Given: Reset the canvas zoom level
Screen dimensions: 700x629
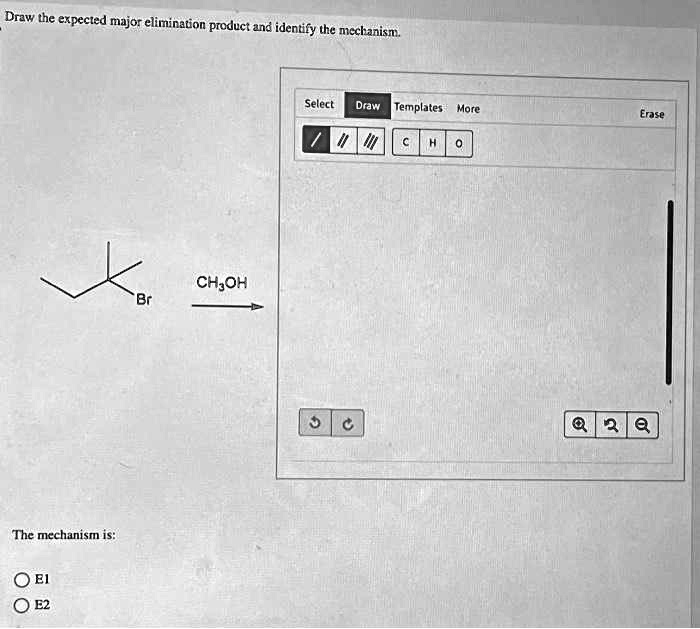Looking at the screenshot, I should pyautogui.click(x=611, y=425).
